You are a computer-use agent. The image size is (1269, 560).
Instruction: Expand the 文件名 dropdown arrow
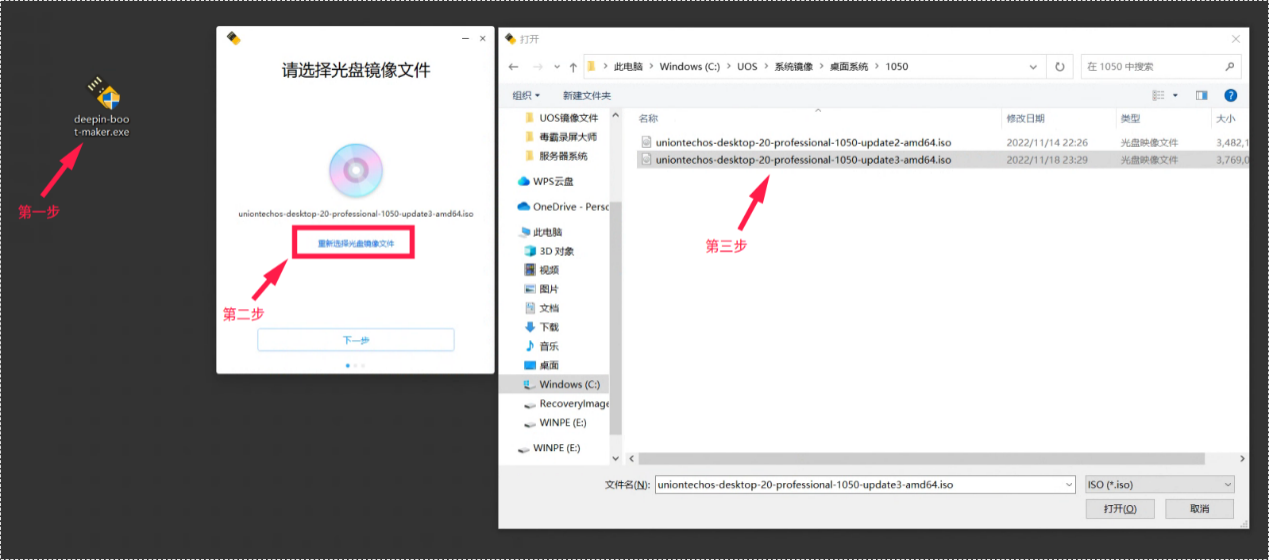pyautogui.click(x=1069, y=484)
